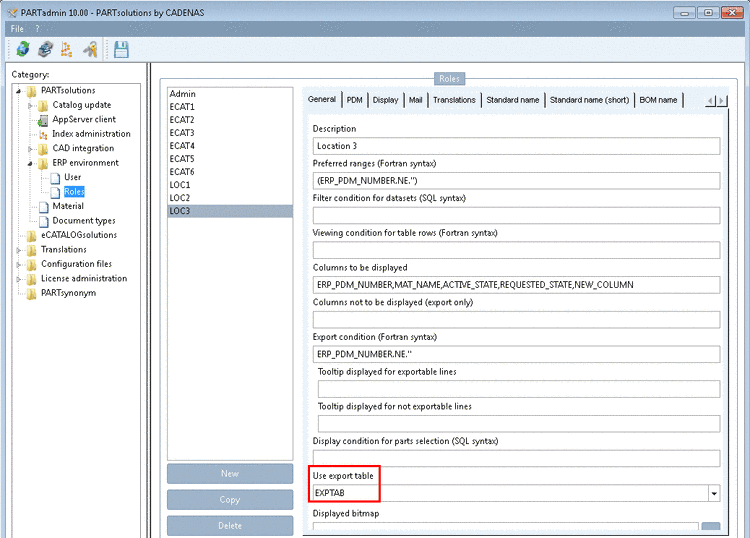Viewport: 750px width, 538px height.
Task: Switch to the Mail tab
Action: coord(416,100)
